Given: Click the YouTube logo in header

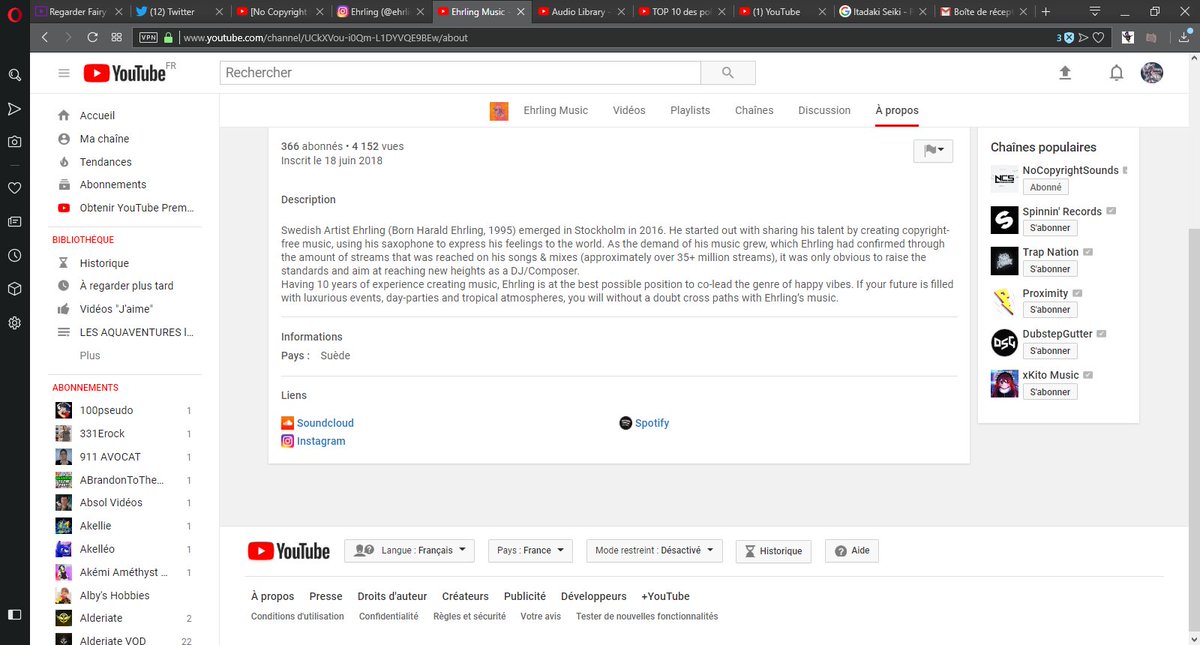Looking at the screenshot, I should pos(124,73).
